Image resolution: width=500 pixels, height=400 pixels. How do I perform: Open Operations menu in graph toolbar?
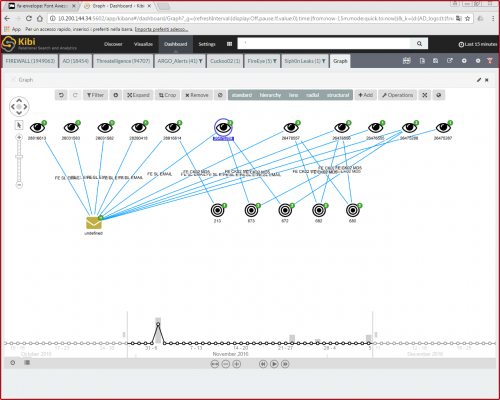point(397,95)
